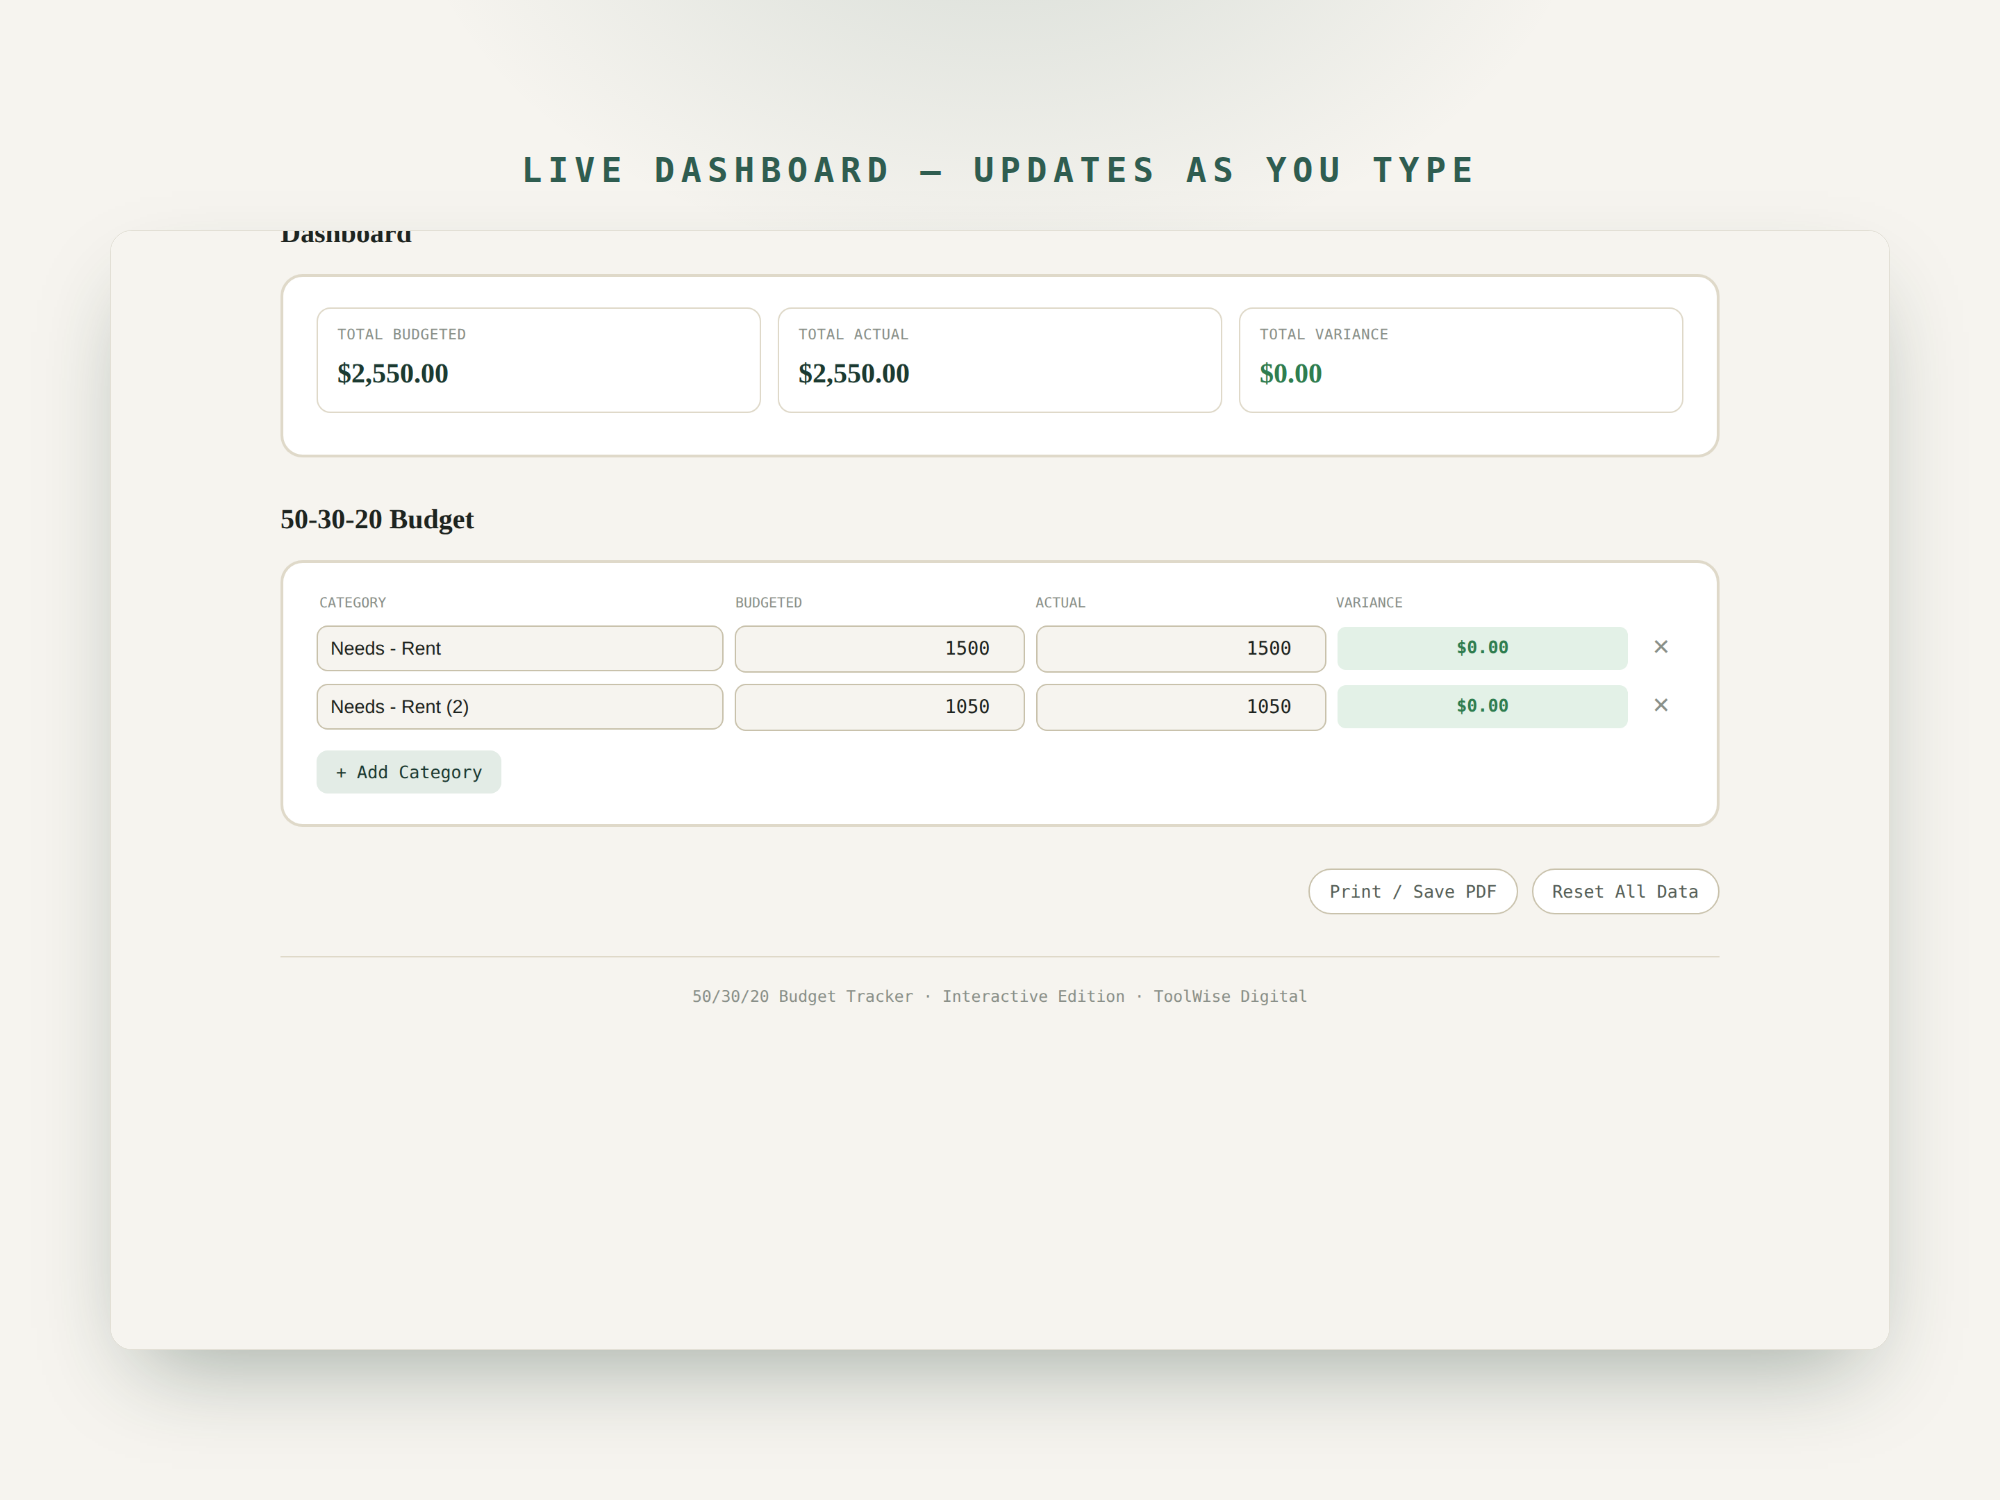Remove the Needs - Rent row

(1661, 647)
